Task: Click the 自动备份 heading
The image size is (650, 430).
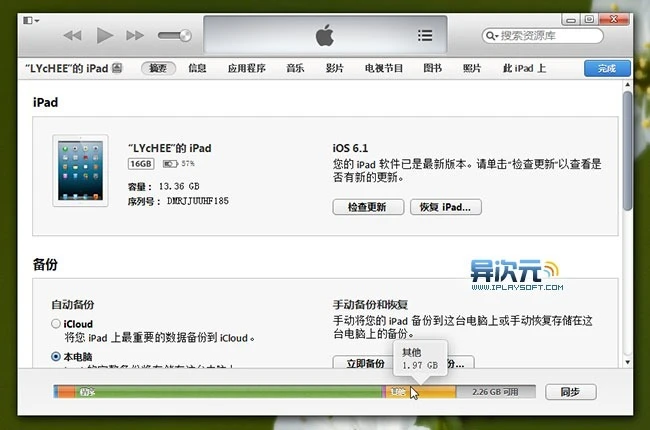Action: pyautogui.click(x=73, y=305)
